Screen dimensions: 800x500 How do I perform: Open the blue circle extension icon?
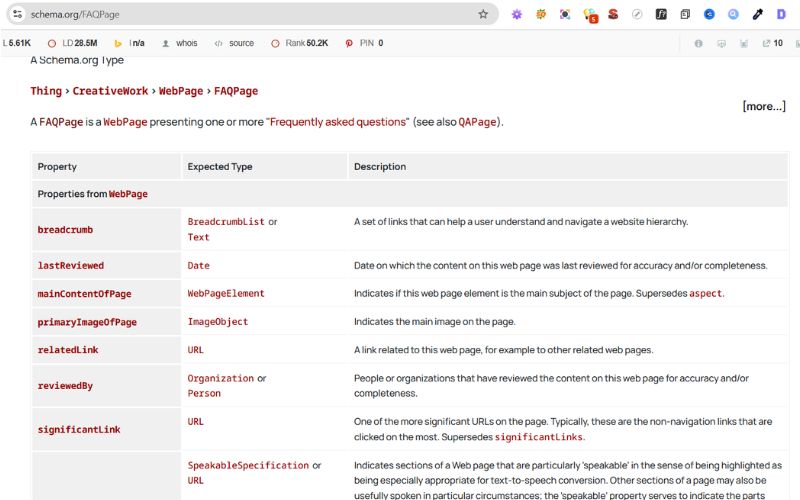pyautogui.click(x=709, y=14)
